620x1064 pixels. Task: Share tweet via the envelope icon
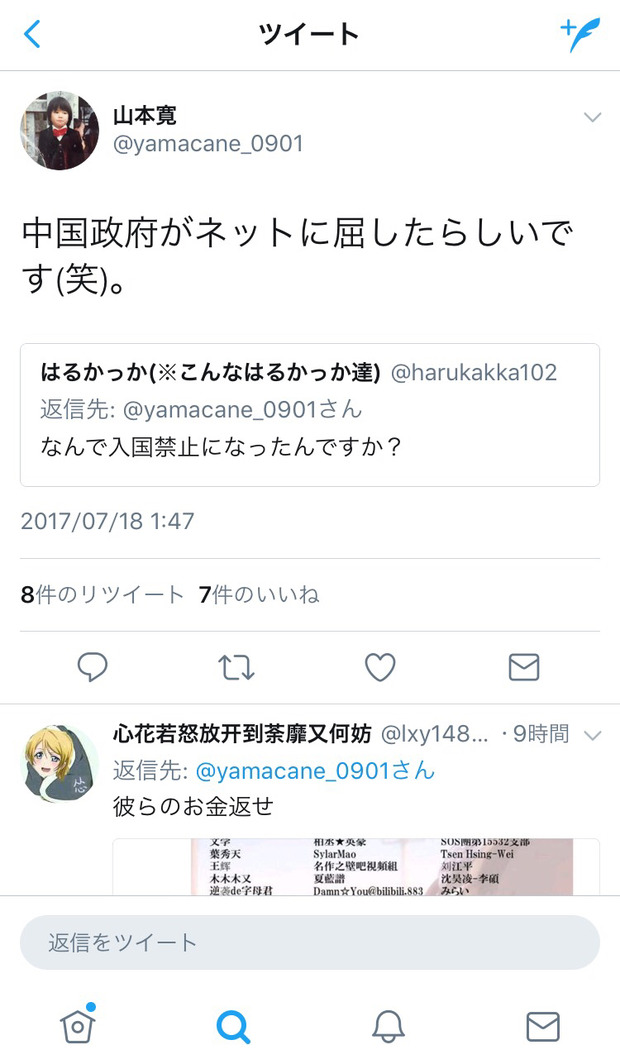(x=524, y=667)
